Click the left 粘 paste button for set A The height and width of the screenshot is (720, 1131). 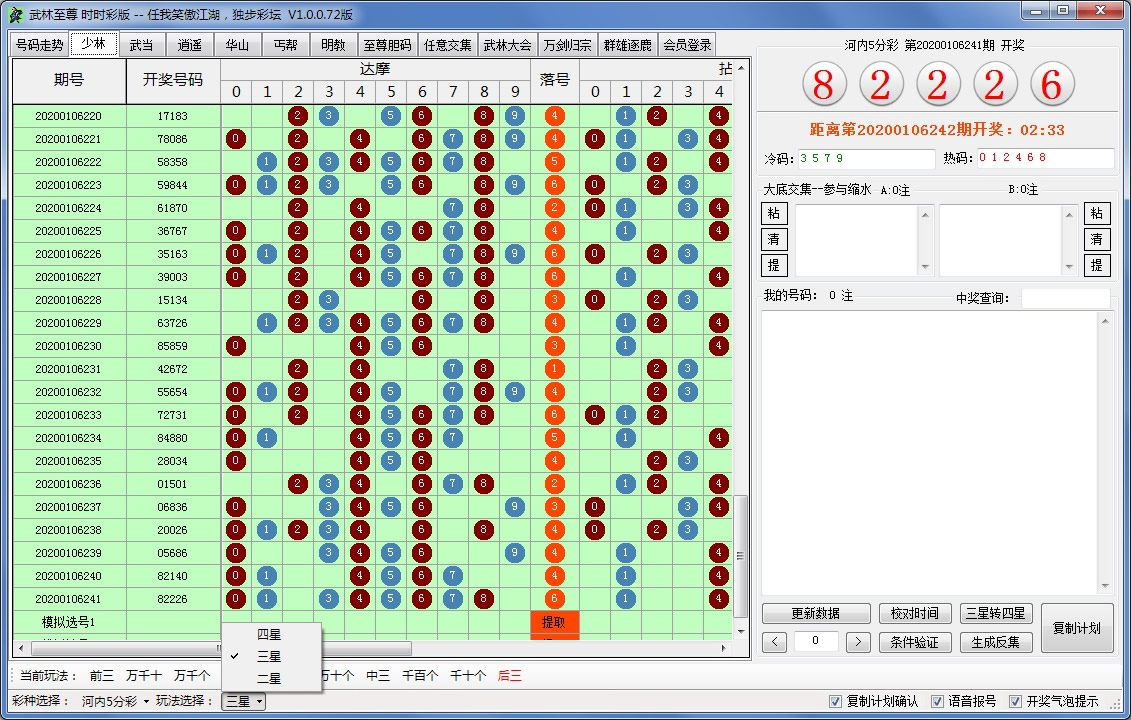tap(774, 213)
